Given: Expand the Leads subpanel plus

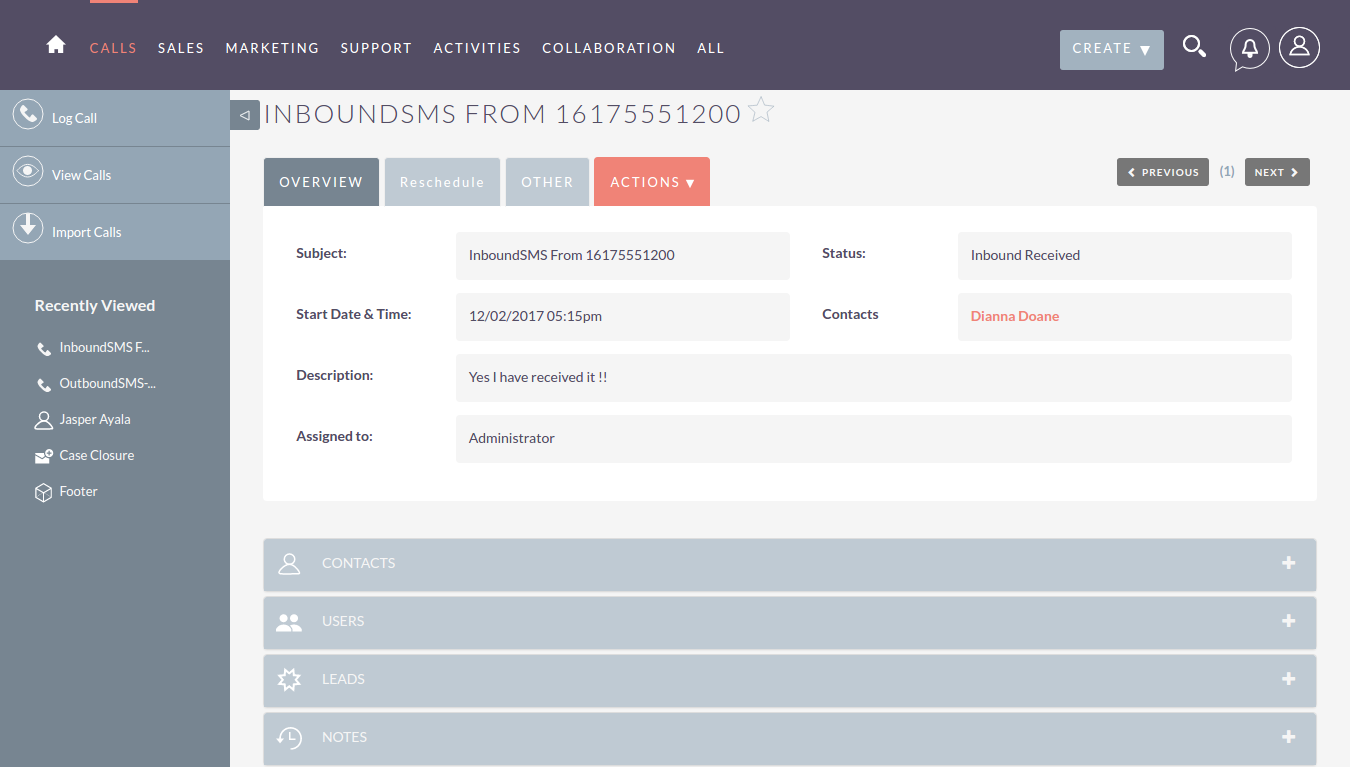Looking at the screenshot, I should tap(1288, 679).
